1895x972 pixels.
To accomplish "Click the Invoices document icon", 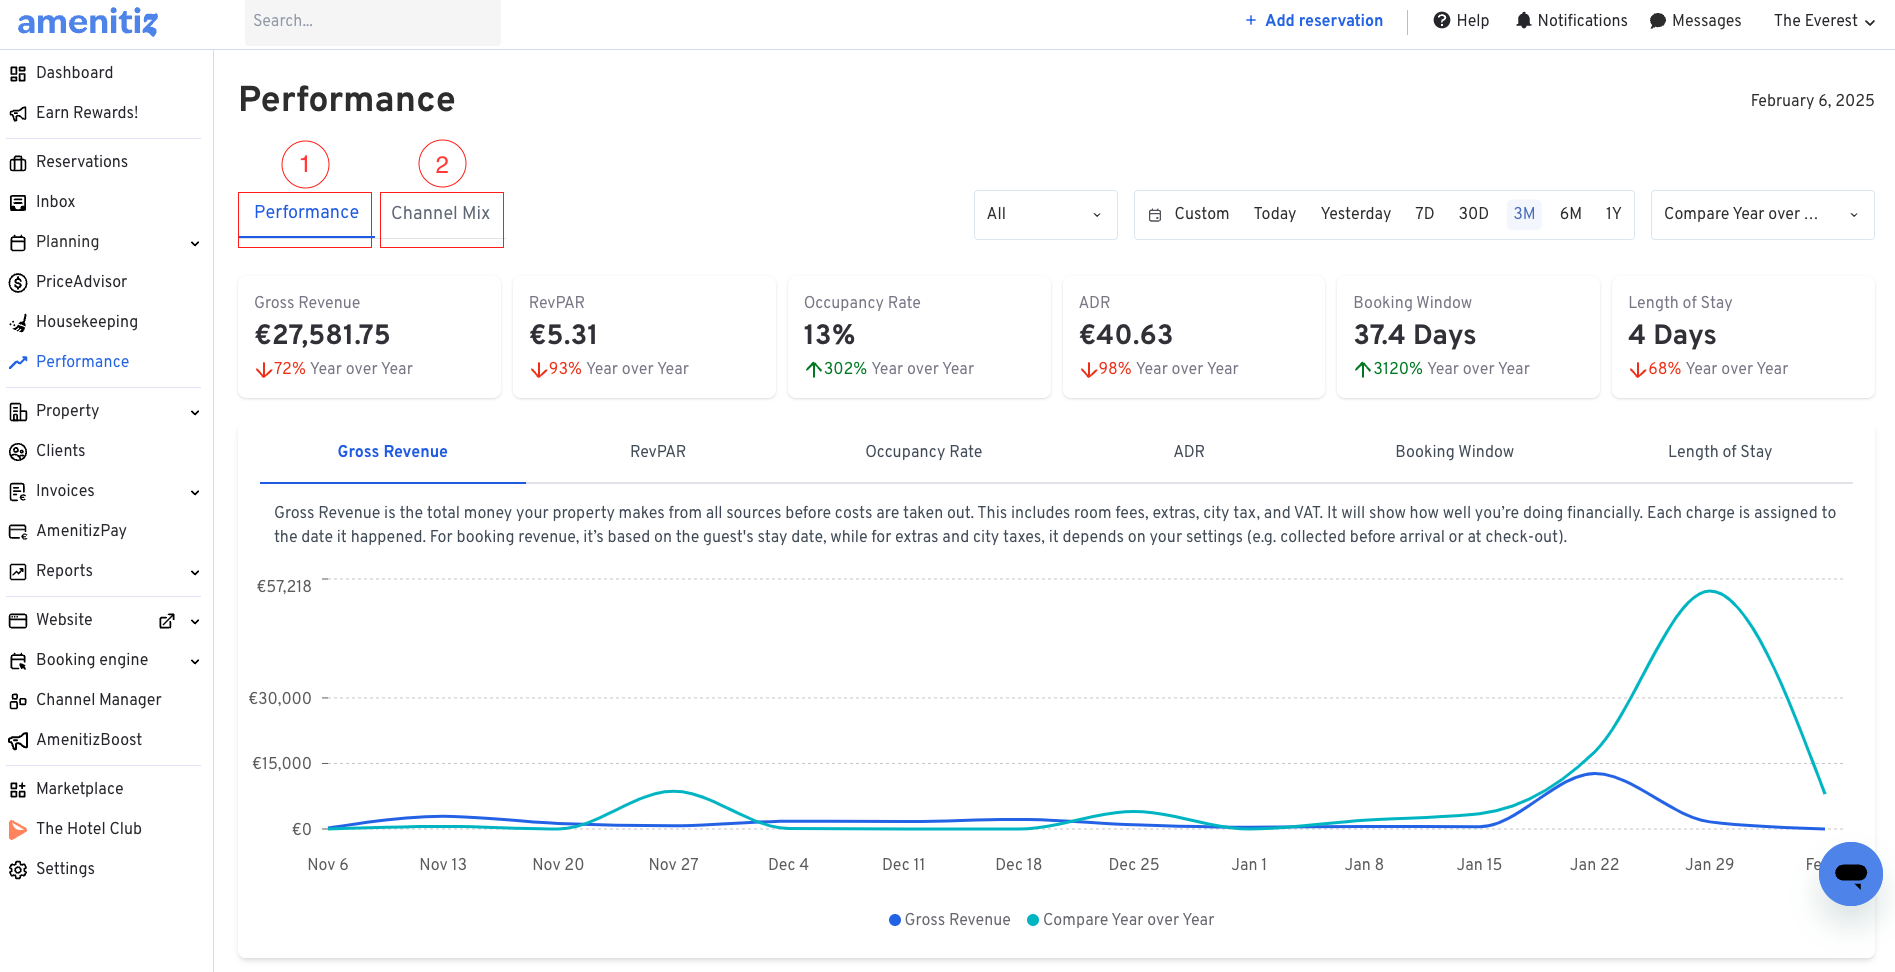I will 18,491.
